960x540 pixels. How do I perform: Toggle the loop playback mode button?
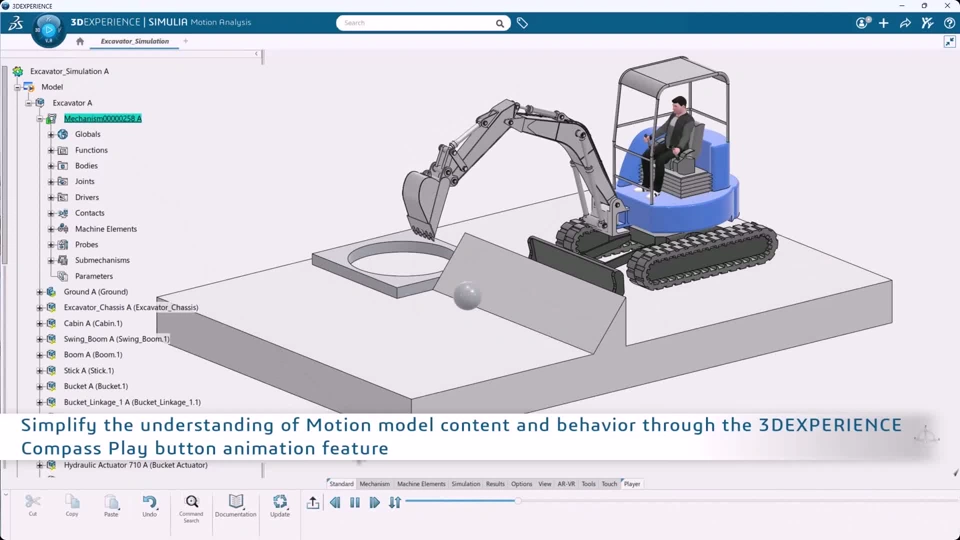395,503
